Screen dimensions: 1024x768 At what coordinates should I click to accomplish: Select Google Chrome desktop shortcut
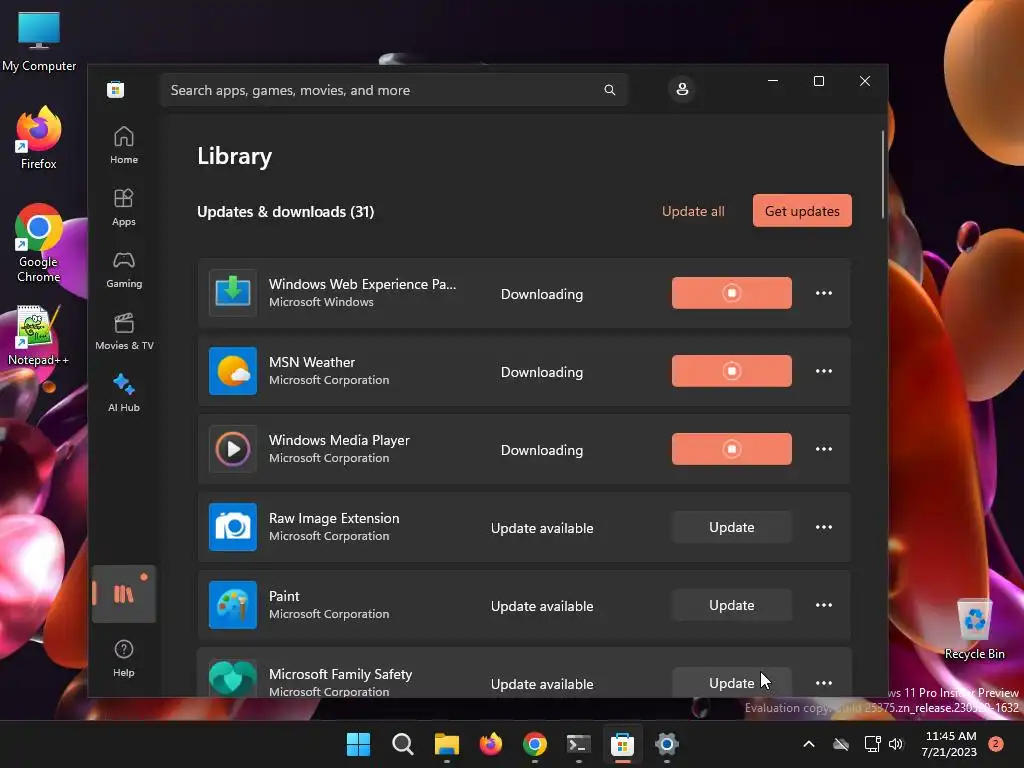point(39,243)
